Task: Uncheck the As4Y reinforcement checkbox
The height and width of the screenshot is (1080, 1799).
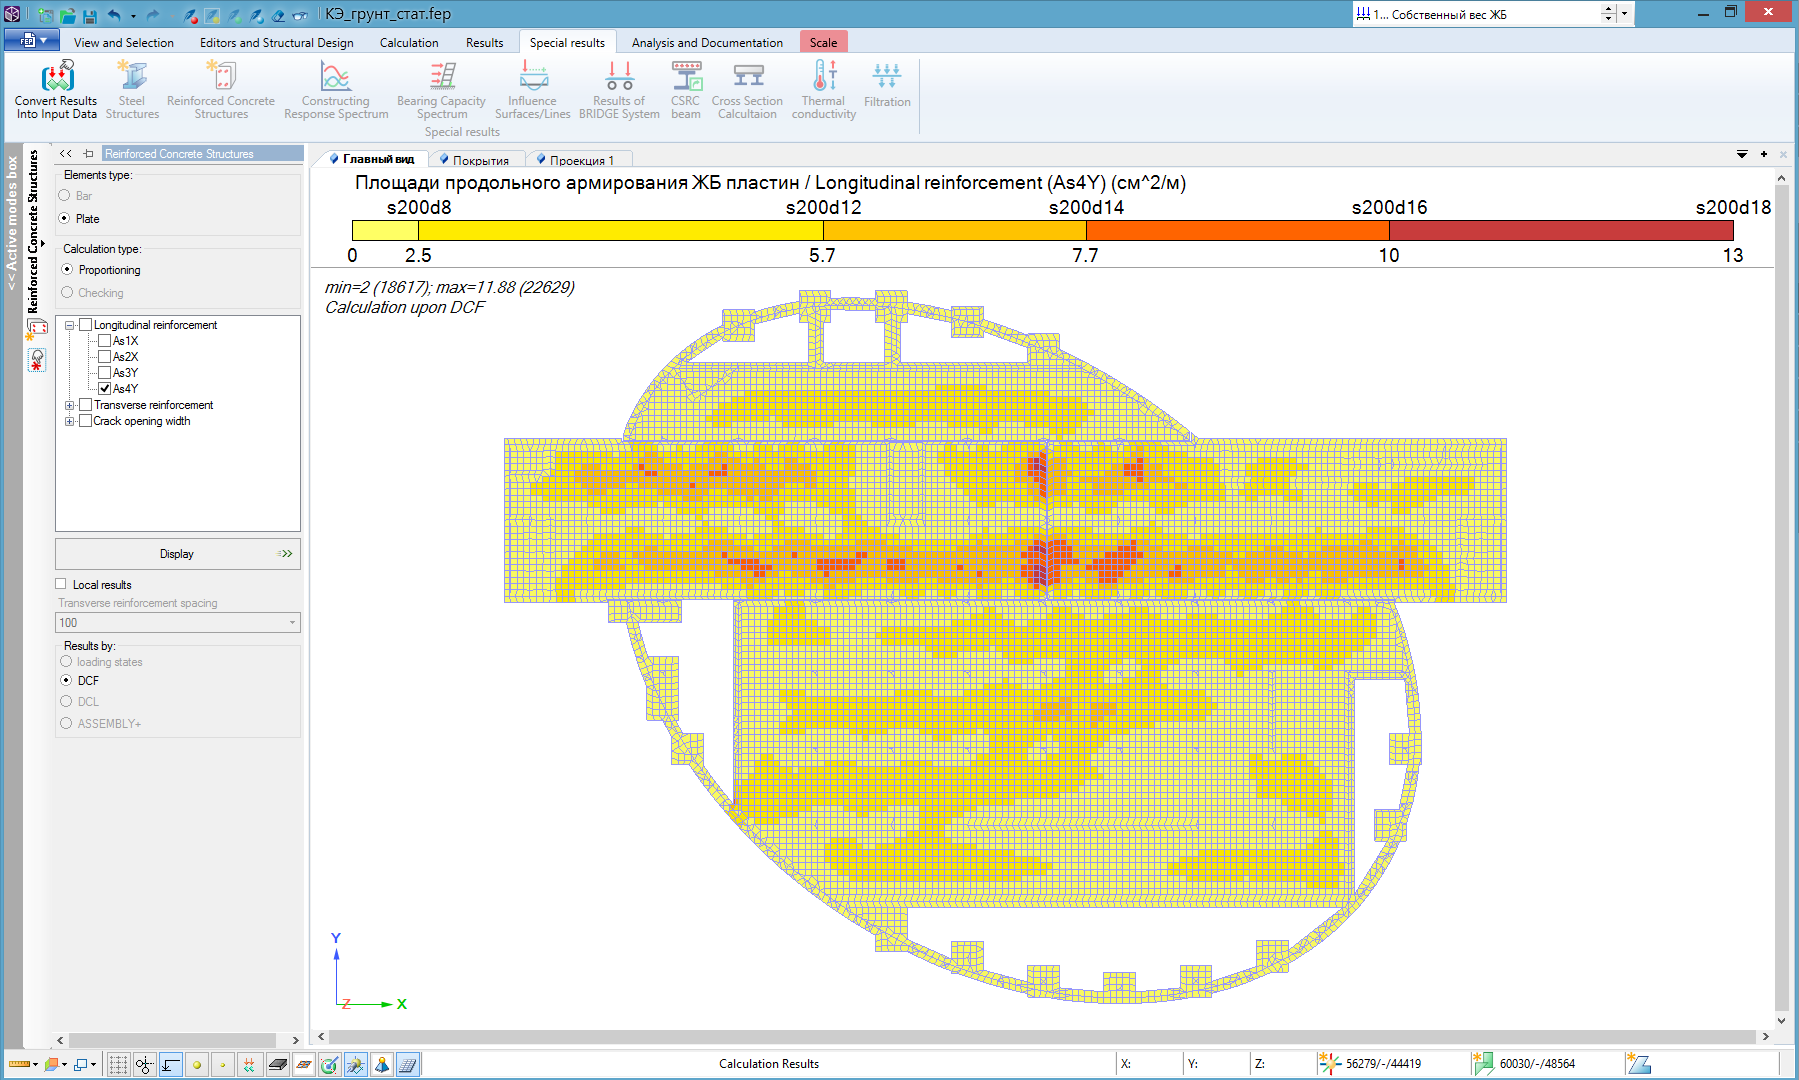Action: point(105,389)
